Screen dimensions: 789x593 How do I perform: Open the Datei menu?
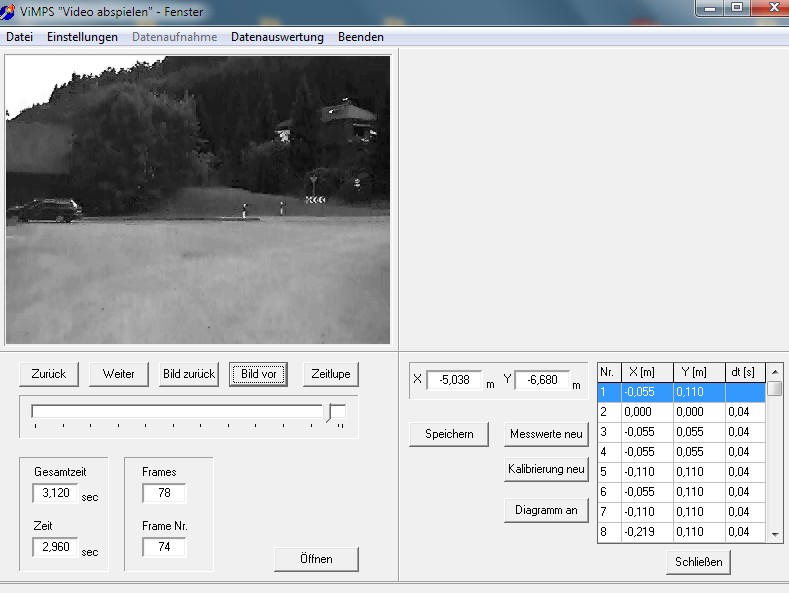[20, 37]
